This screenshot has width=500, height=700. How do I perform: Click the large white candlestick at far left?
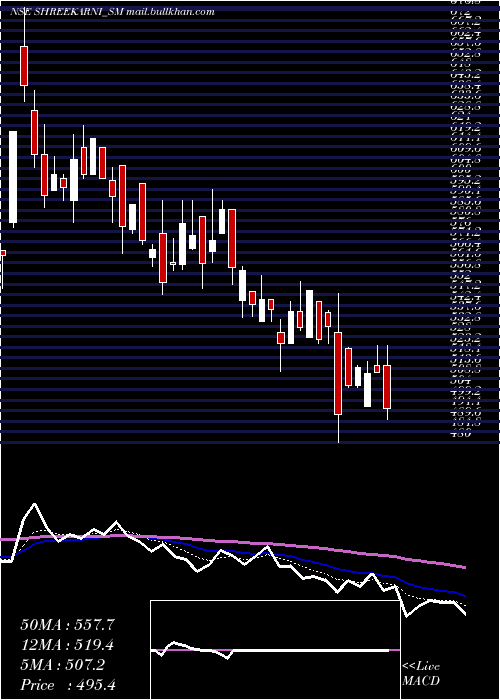[13, 177]
